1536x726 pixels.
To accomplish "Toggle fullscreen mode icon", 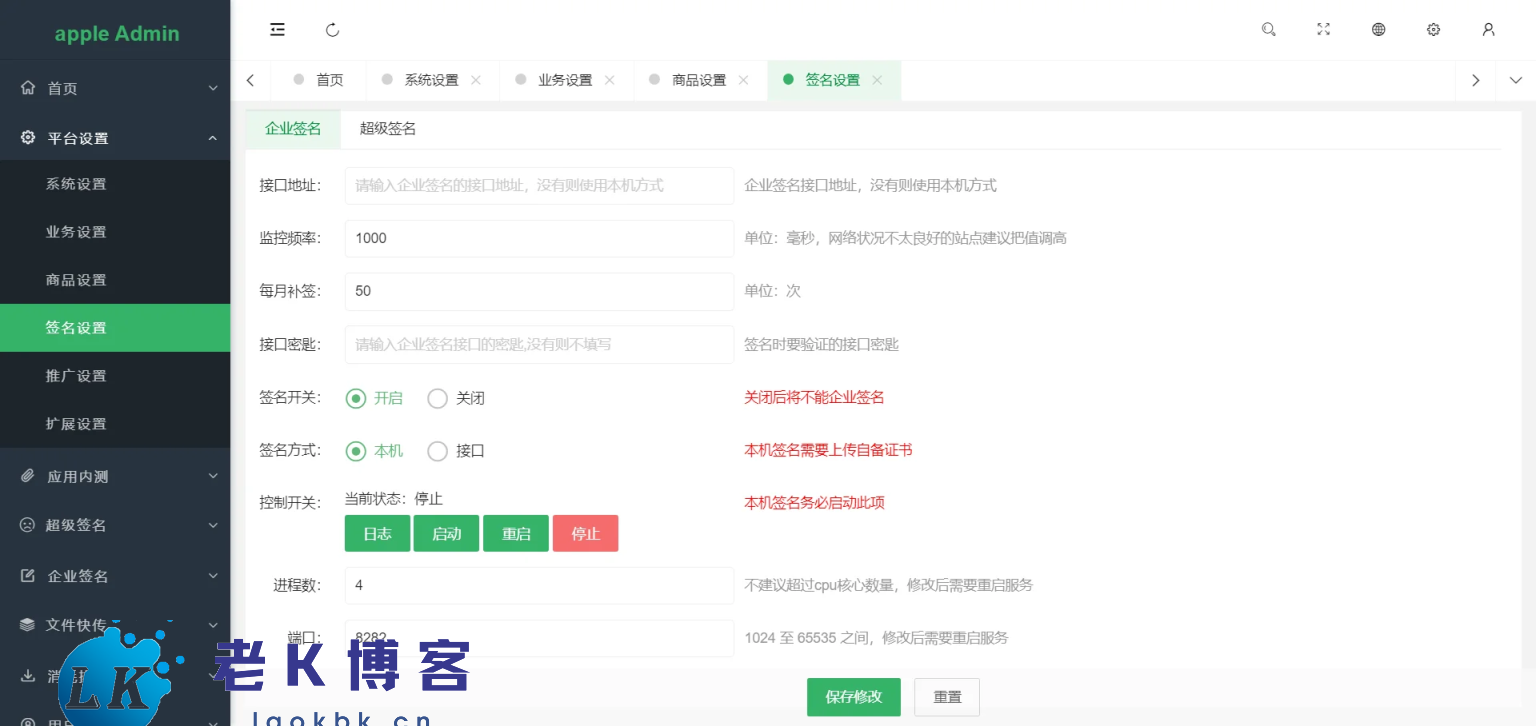I will click(x=1323, y=30).
